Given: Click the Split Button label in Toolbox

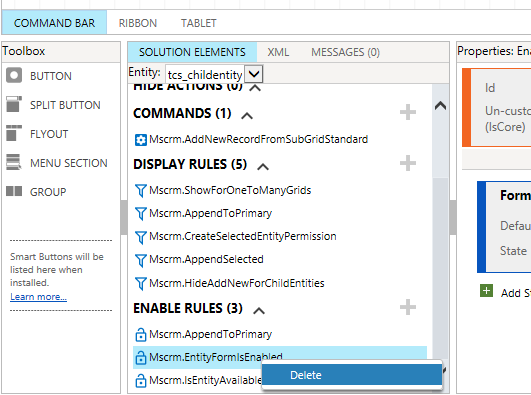Looking at the screenshot, I should [65, 105].
